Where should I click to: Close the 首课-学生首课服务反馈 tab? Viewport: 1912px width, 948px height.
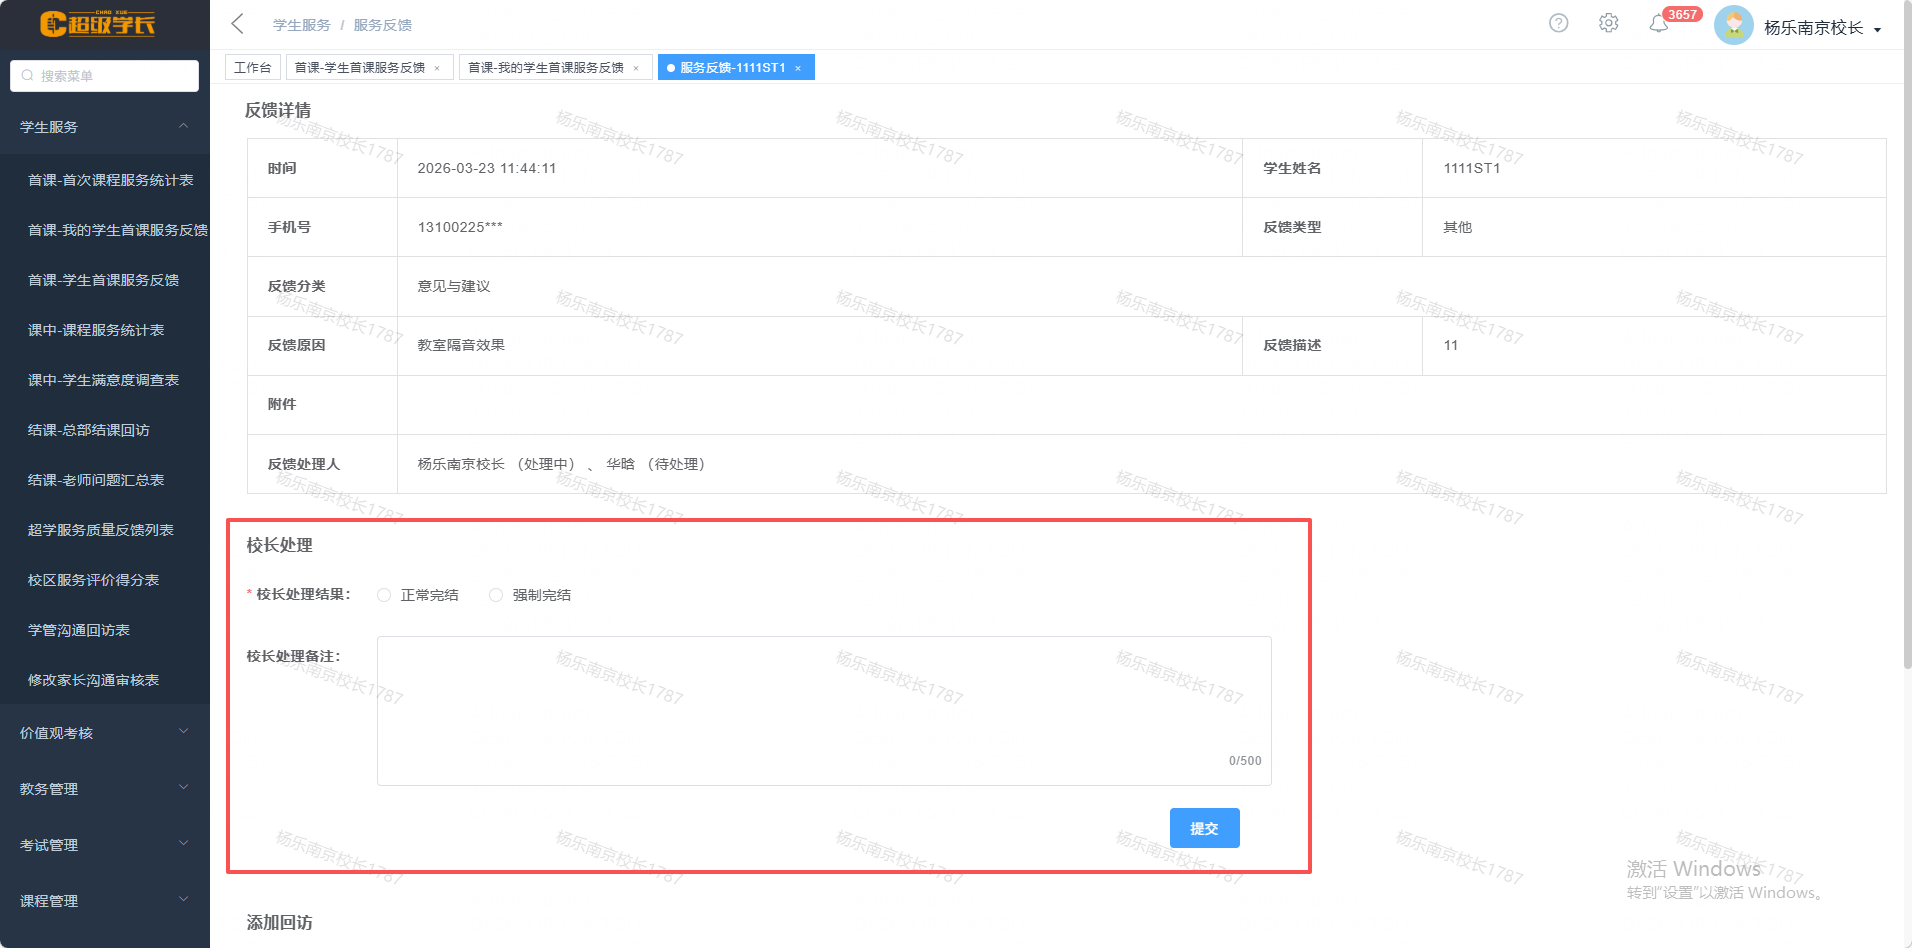coord(437,68)
